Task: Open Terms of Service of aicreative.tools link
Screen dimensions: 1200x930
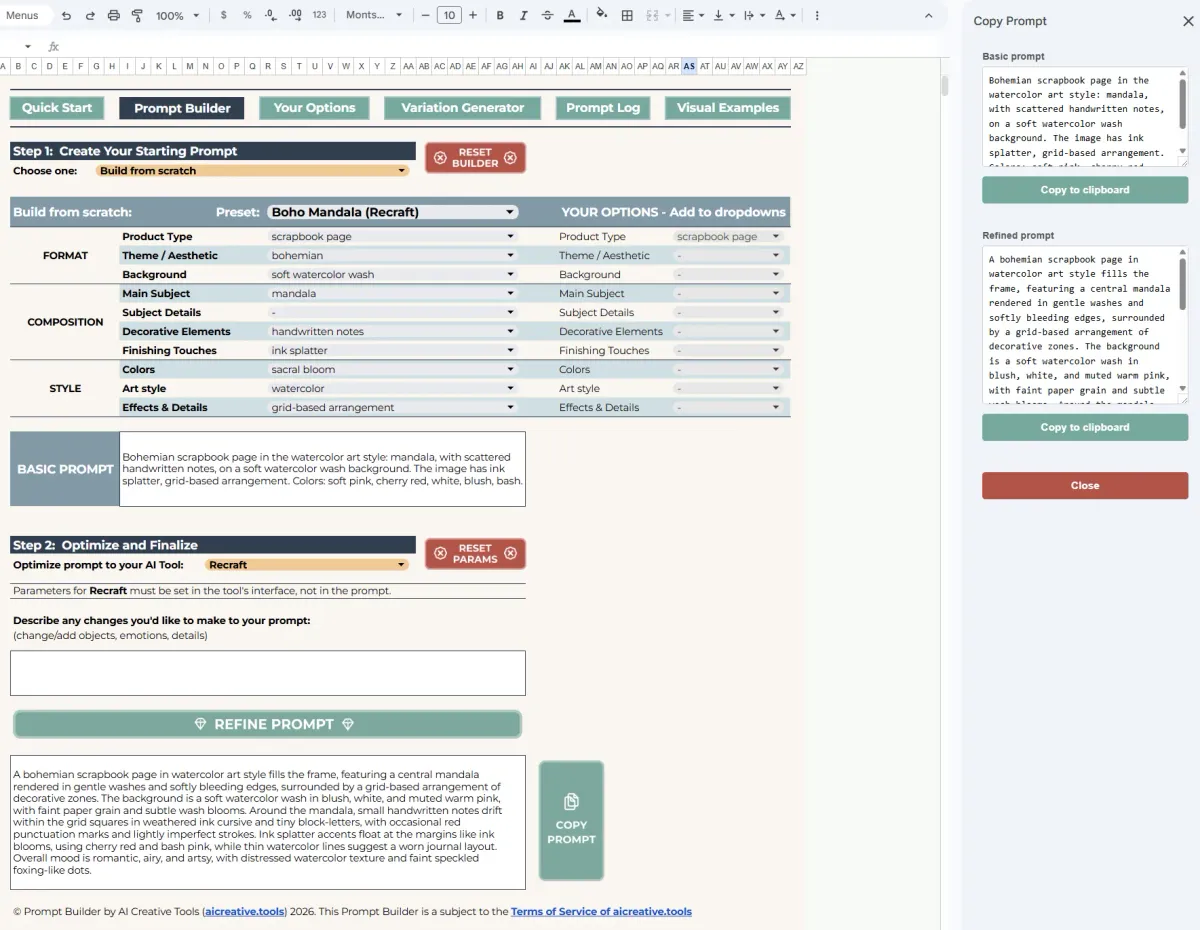Action: click(x=601, y=911)
